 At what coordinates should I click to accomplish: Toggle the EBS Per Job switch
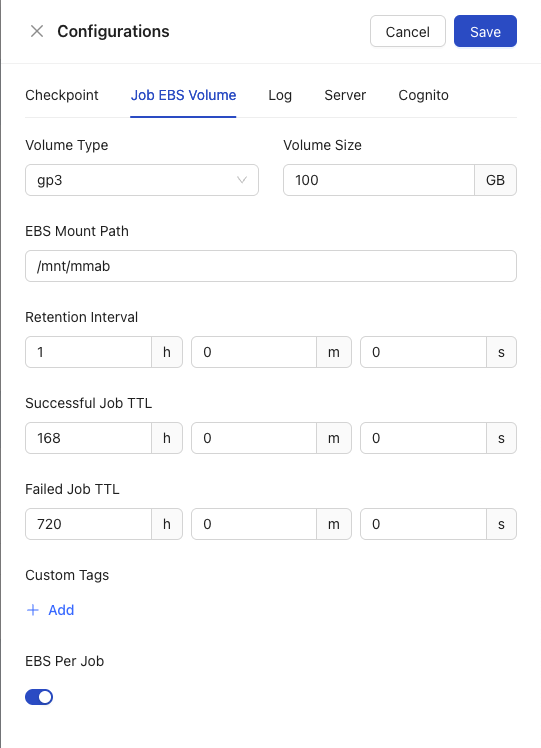click(39, 697)
